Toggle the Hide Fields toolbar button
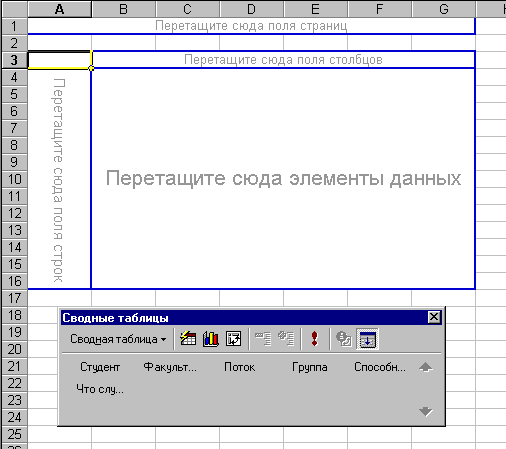 click(x=367, y=339)
